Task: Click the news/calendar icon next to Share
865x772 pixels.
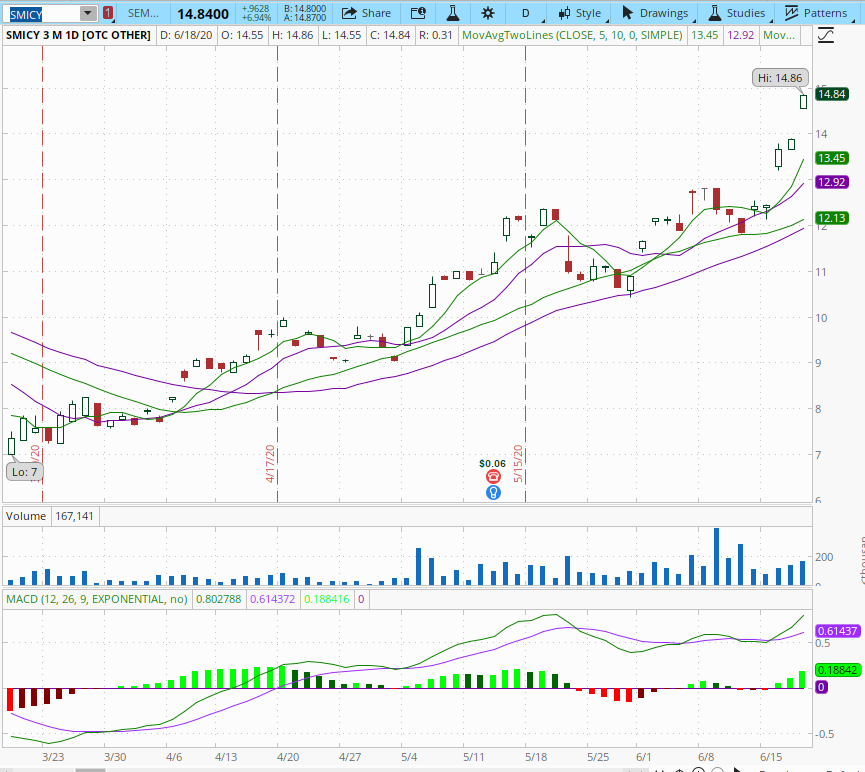Action: [x=418, y=13]
